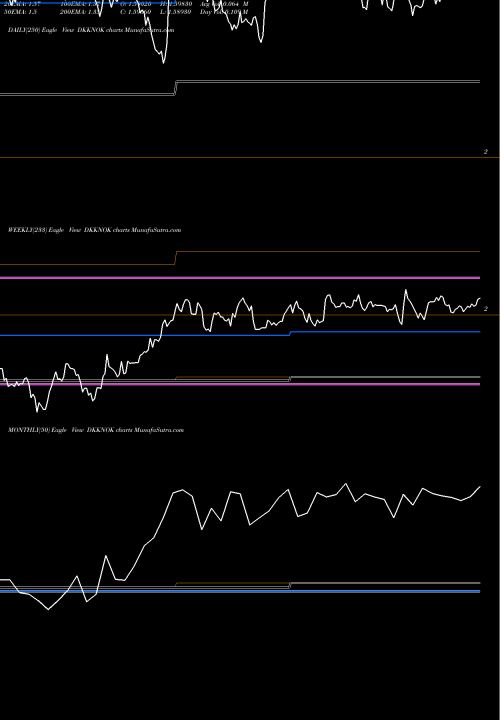Click the axis label 2 on daily chart

pos(486,152)
